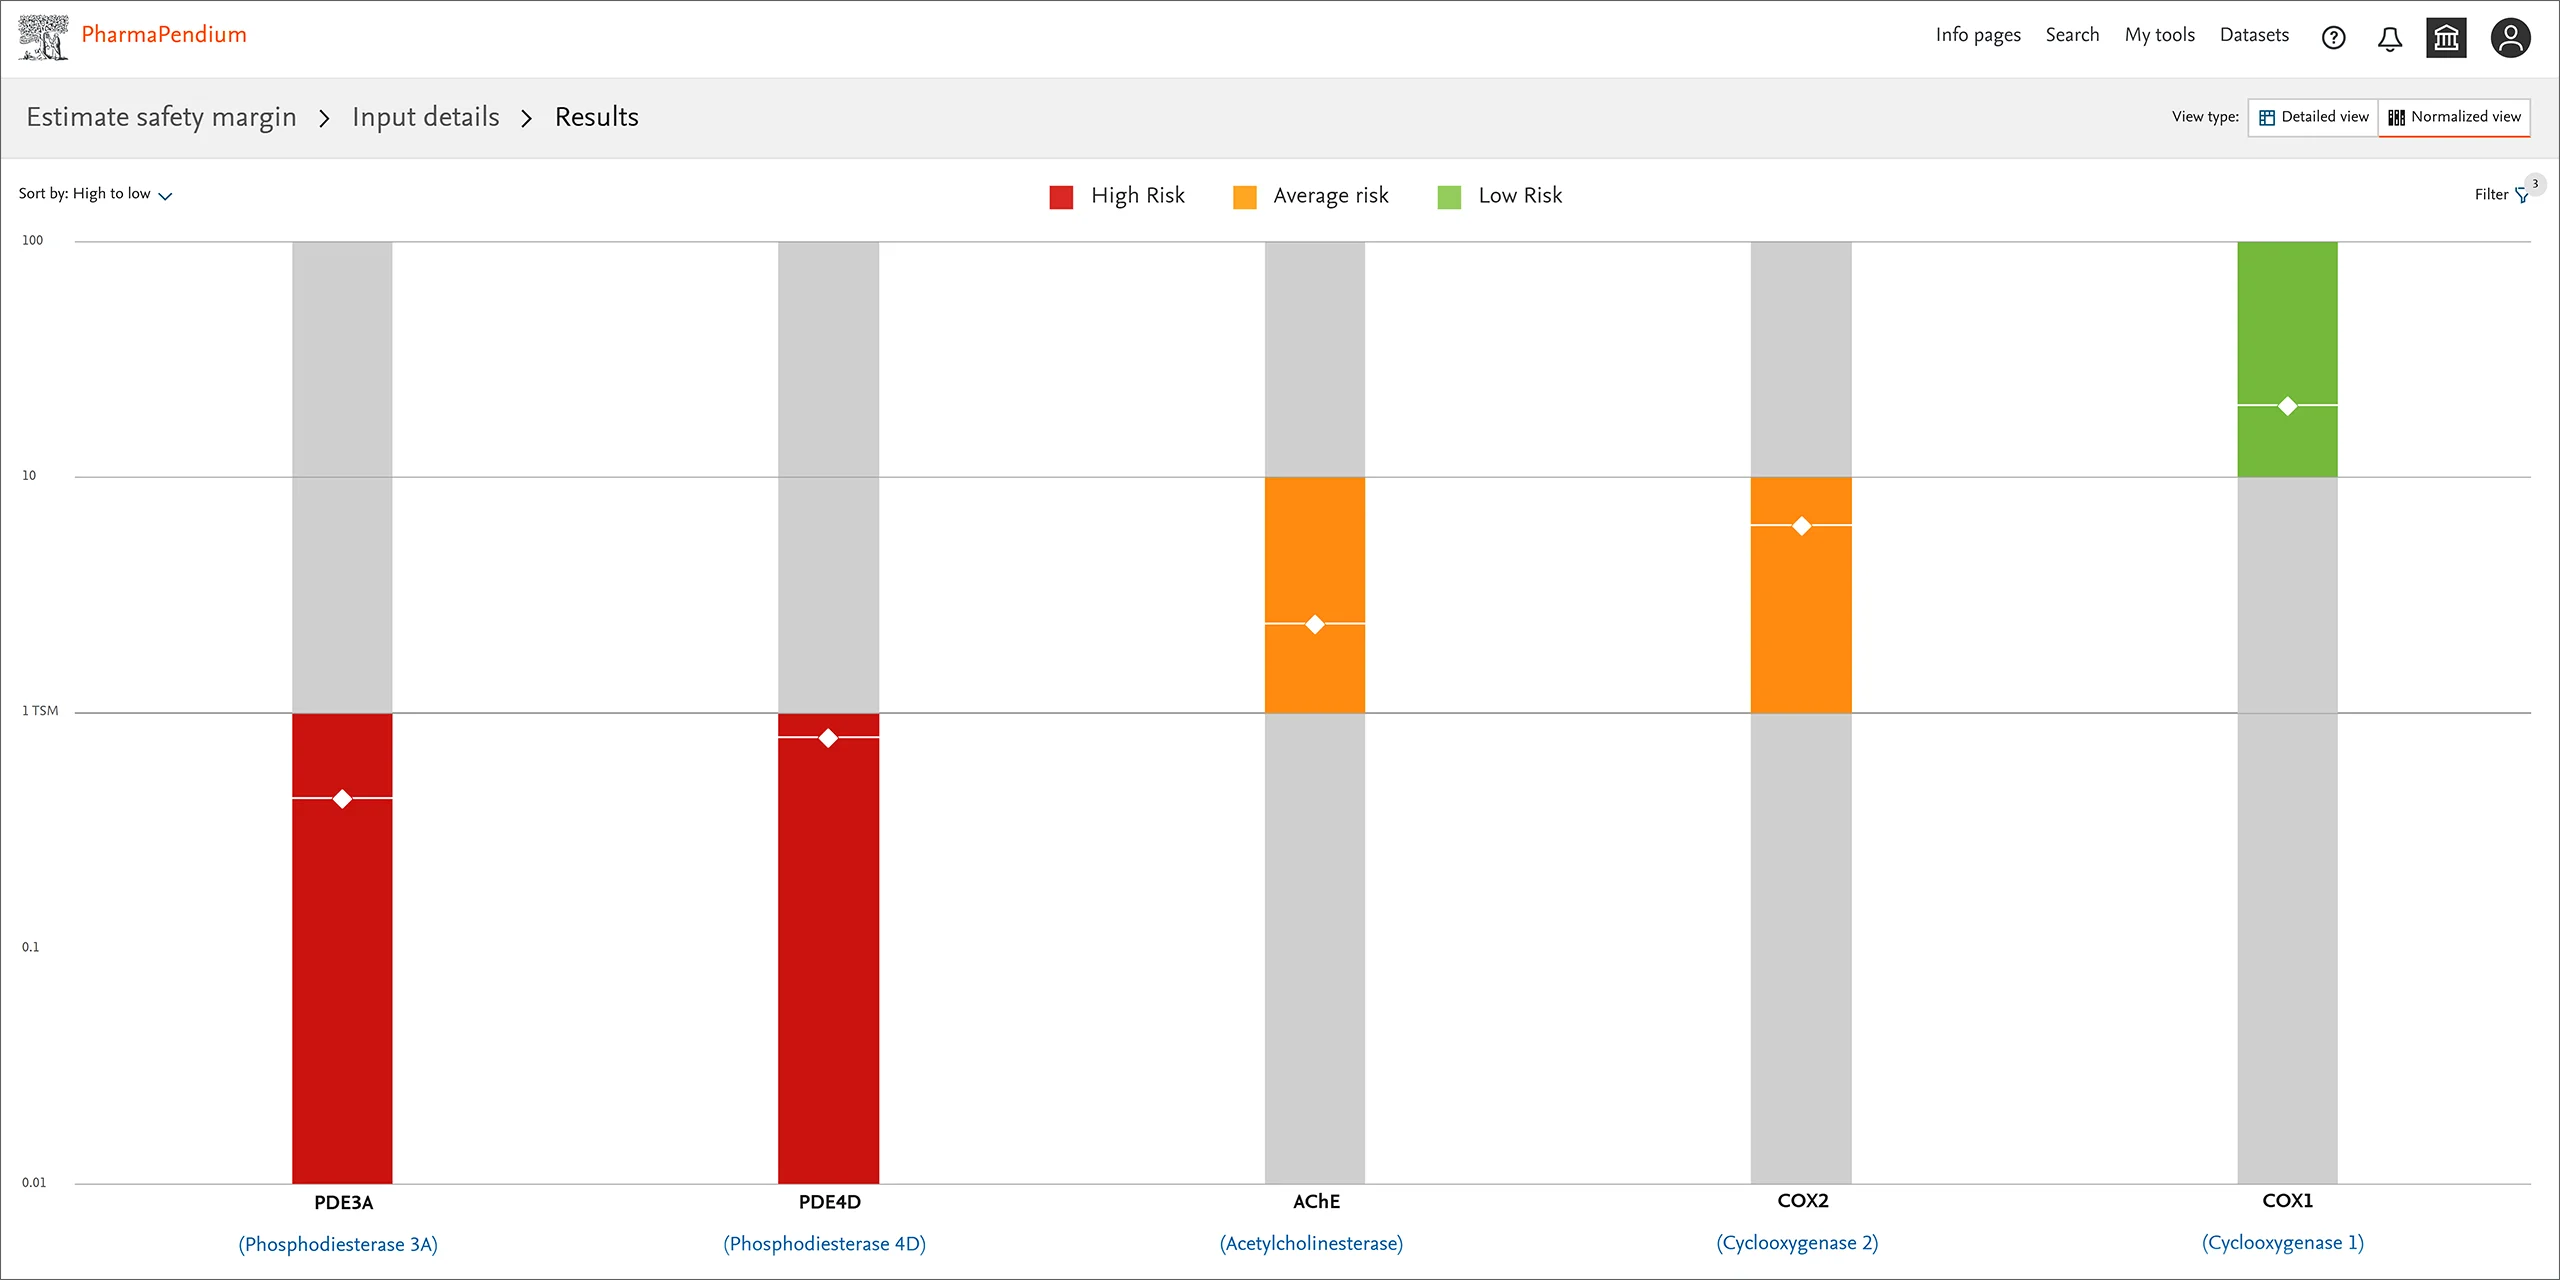Click the Filter funnel icon
Image resolution: width=2560 pixels, height=1280 pixels.
pyautogui.click(x=2521, y=195)
